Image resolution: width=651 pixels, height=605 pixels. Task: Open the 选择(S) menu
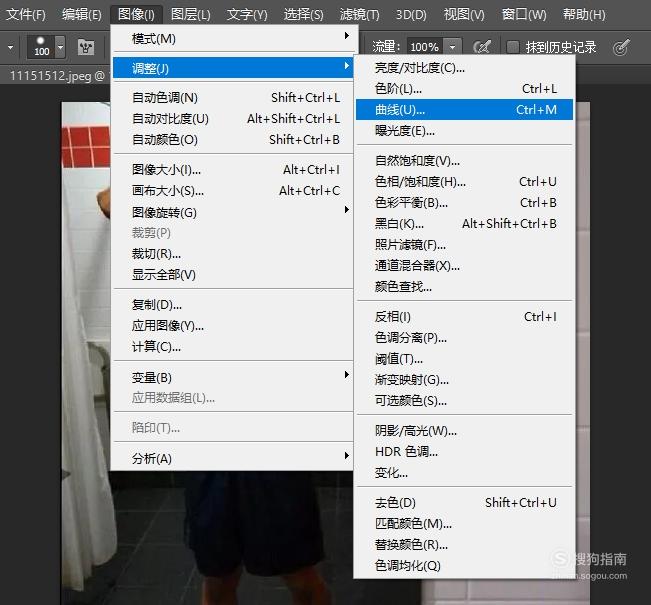tap(303, 15)
